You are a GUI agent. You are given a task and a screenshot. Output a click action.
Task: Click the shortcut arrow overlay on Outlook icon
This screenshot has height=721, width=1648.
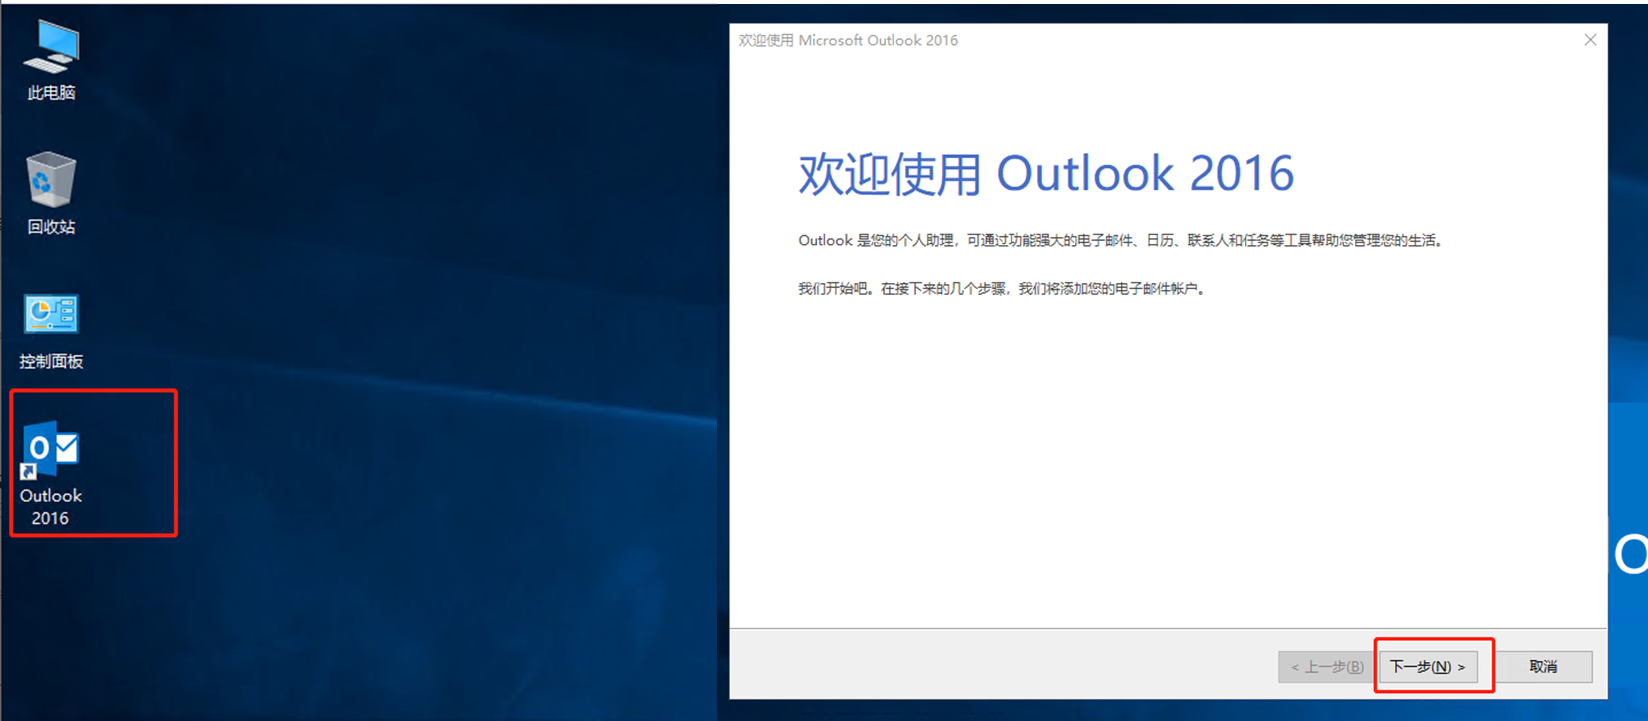point(29,472)
